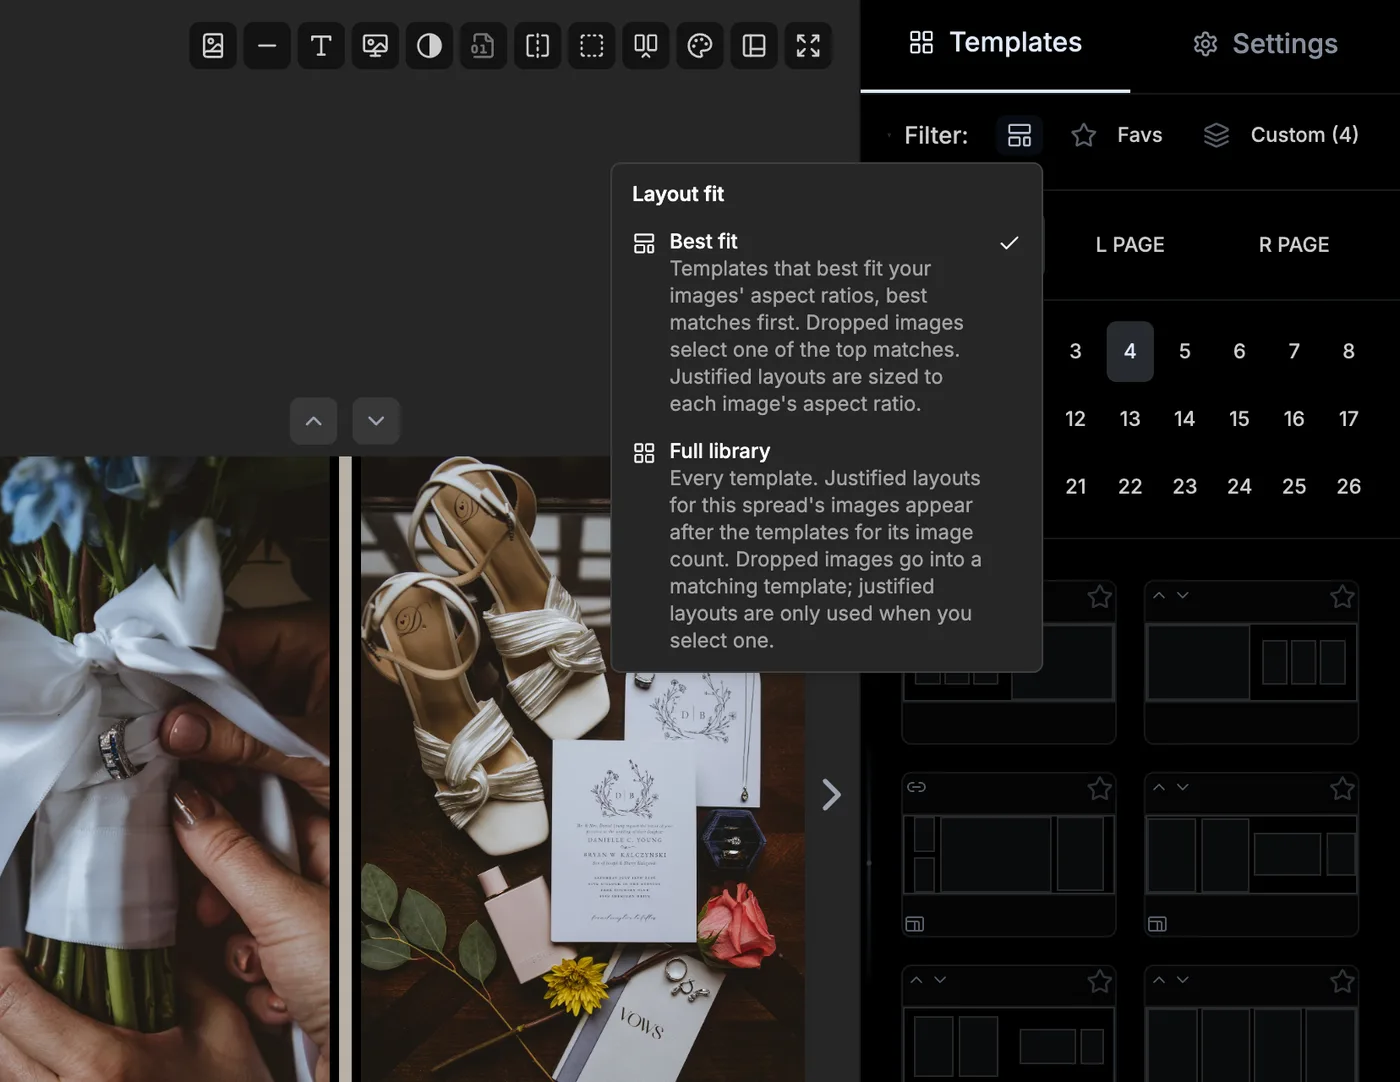Select the L PAGE button

pyautogui.click(x=1130, y=245)
